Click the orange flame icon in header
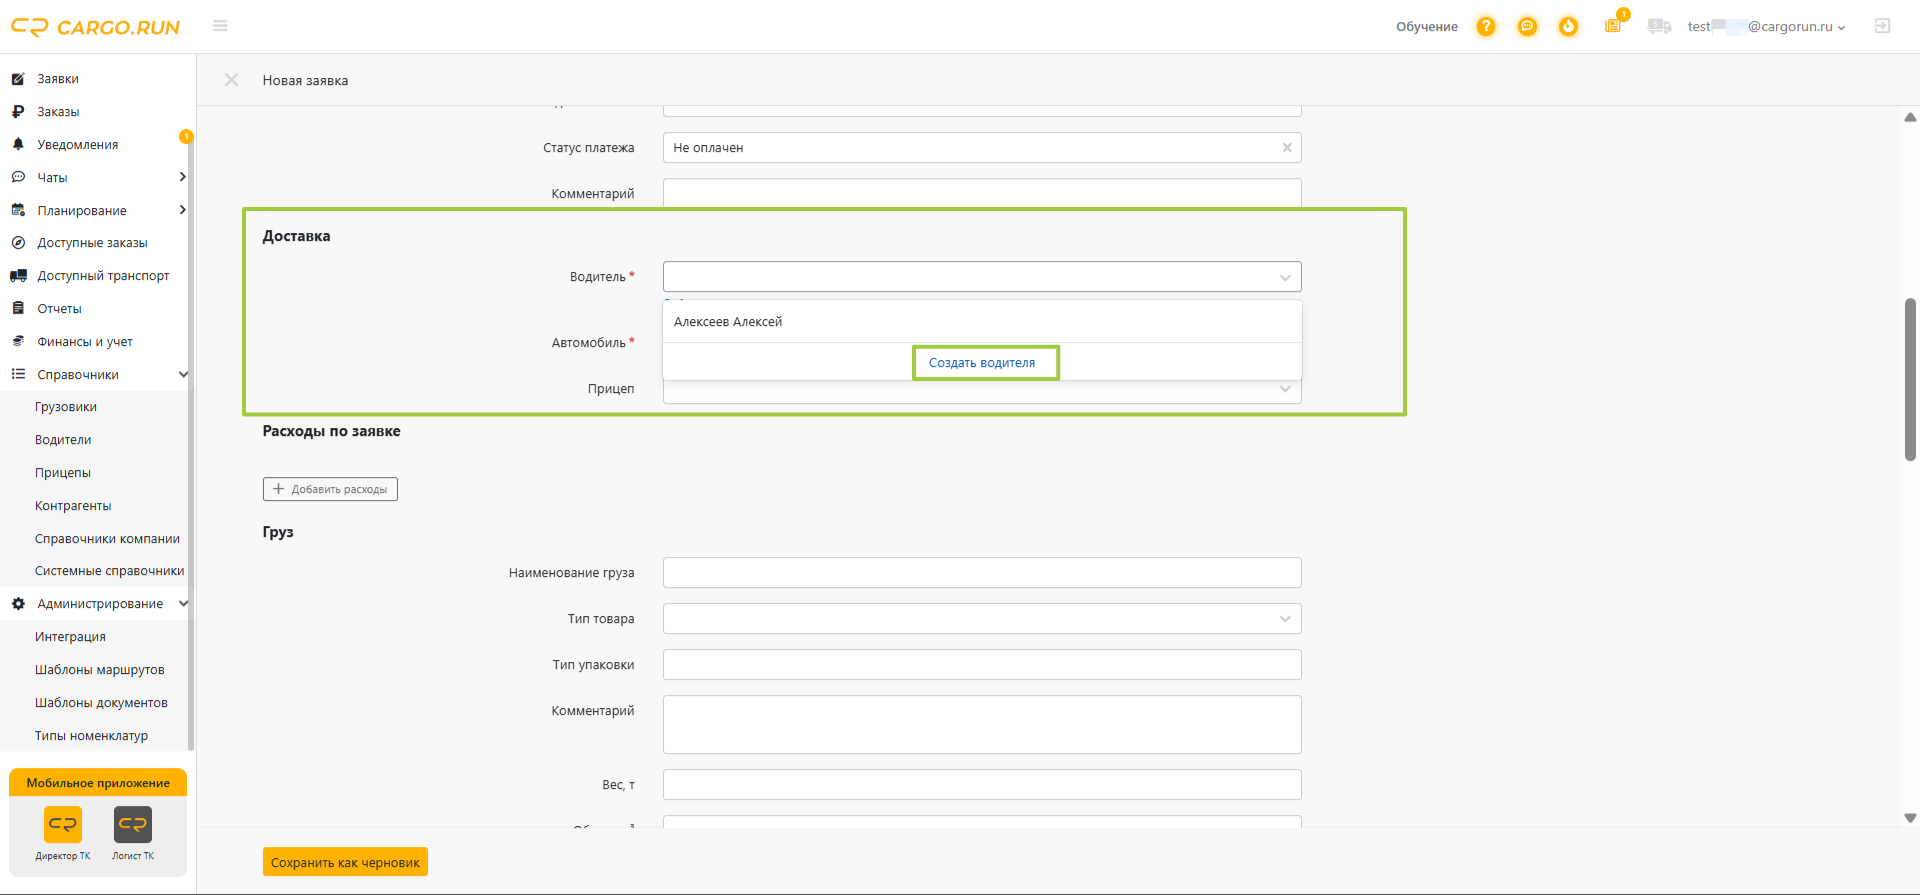The width and height of the screenshot is (1920, 895). pos(1568,27)
